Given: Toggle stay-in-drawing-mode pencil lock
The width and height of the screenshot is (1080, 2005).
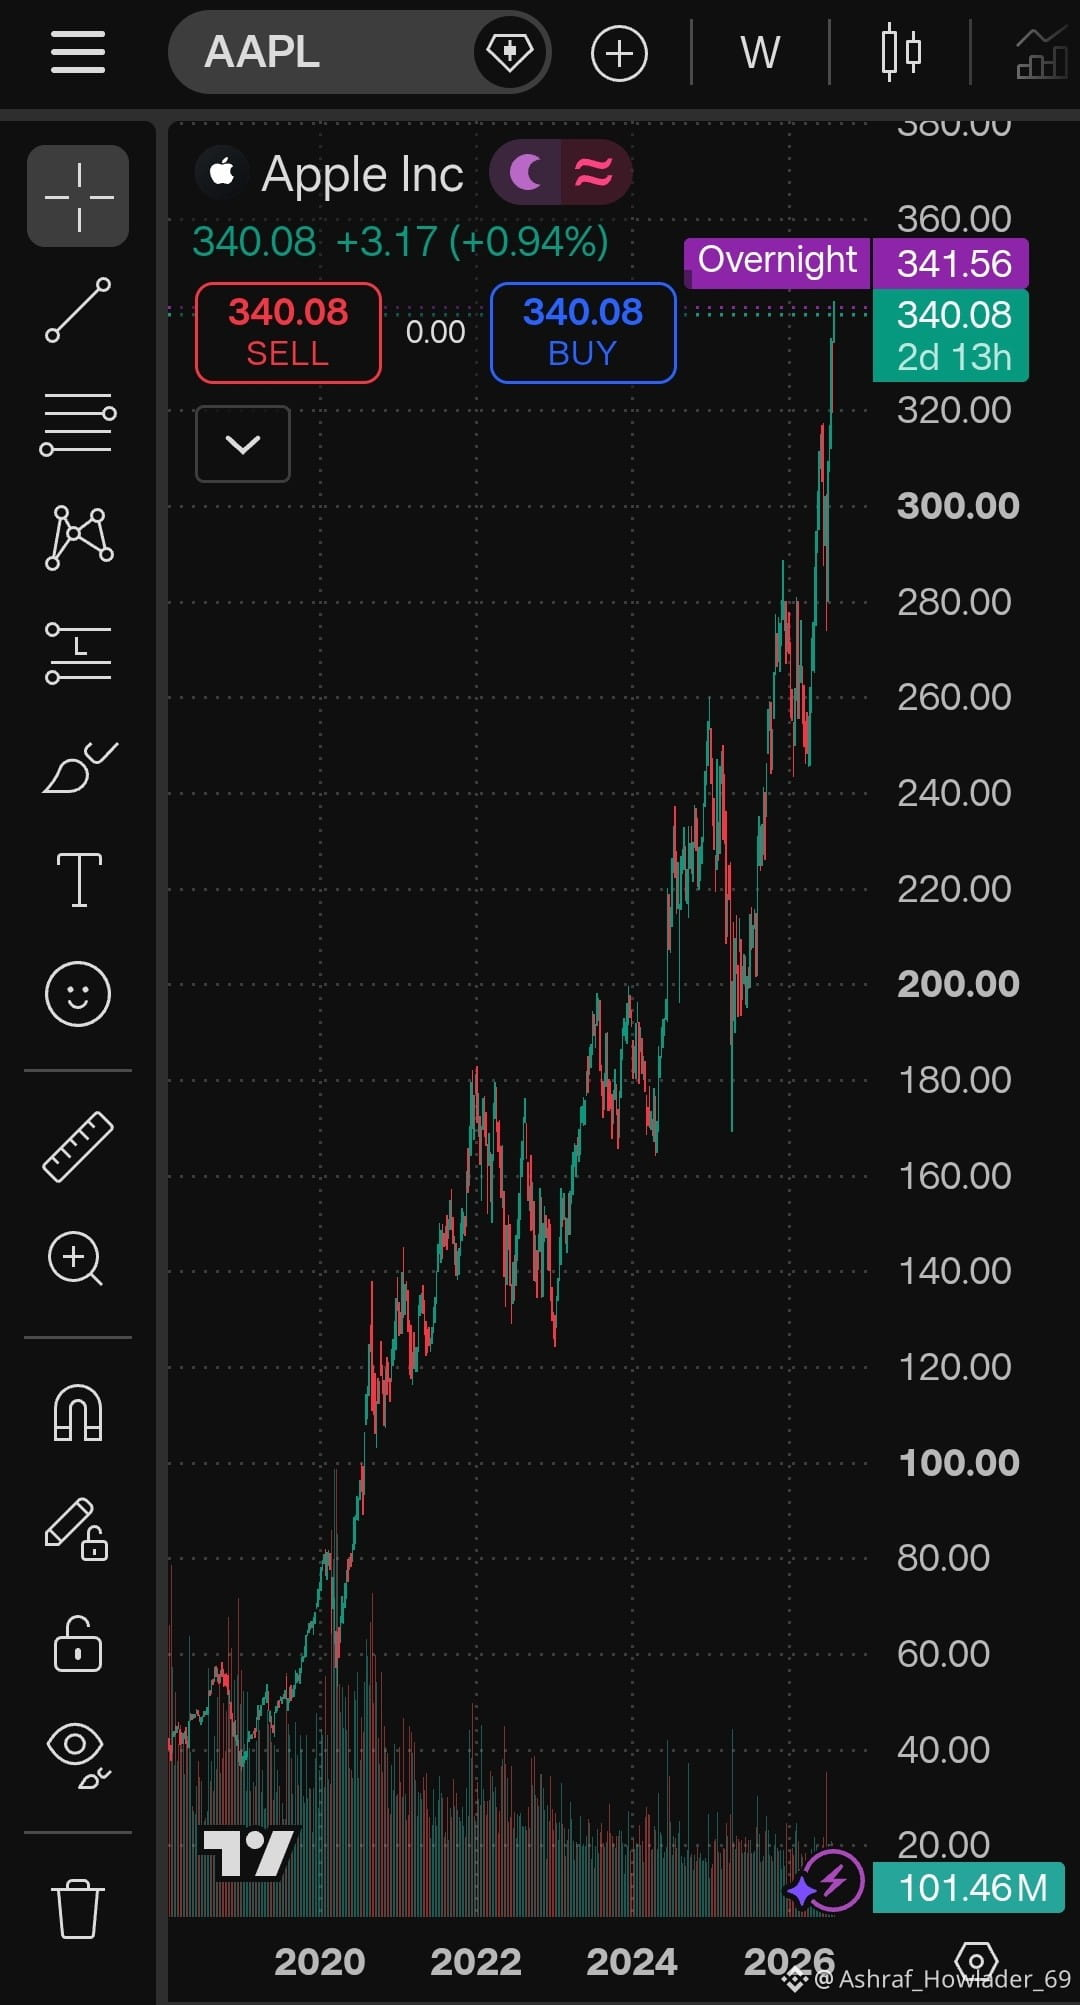Looking at the screenshot, I should tap(77, 1528).
